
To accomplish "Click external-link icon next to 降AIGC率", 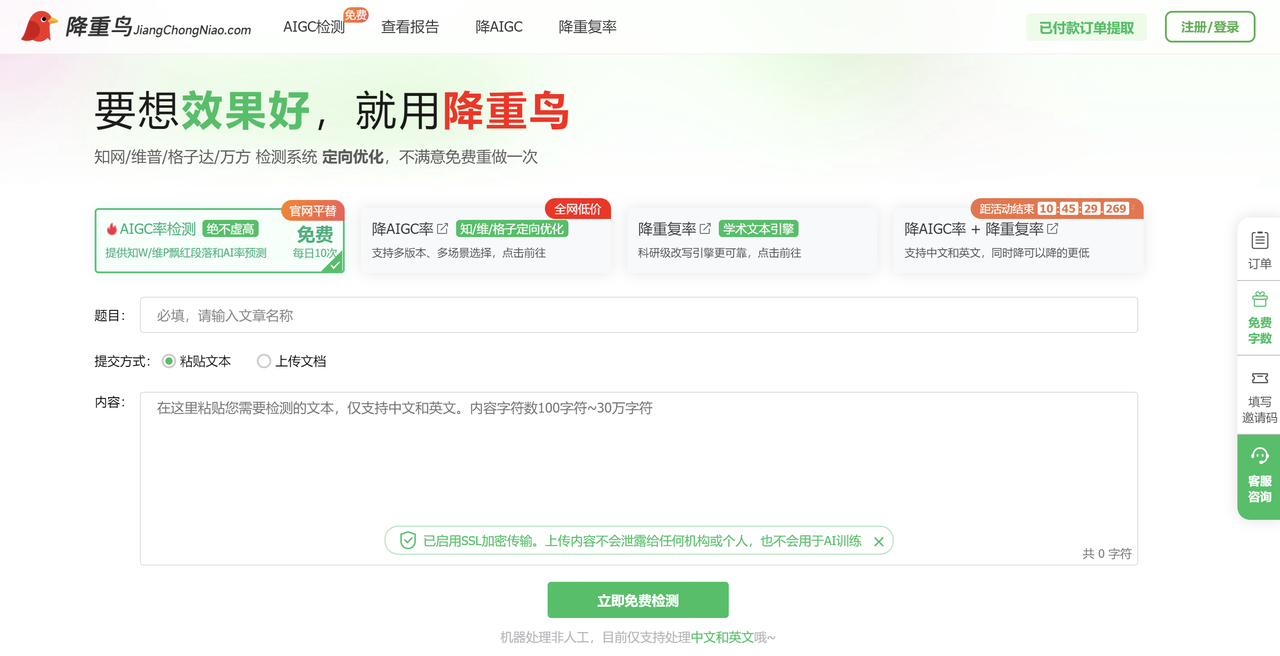I will pos(442,229).
